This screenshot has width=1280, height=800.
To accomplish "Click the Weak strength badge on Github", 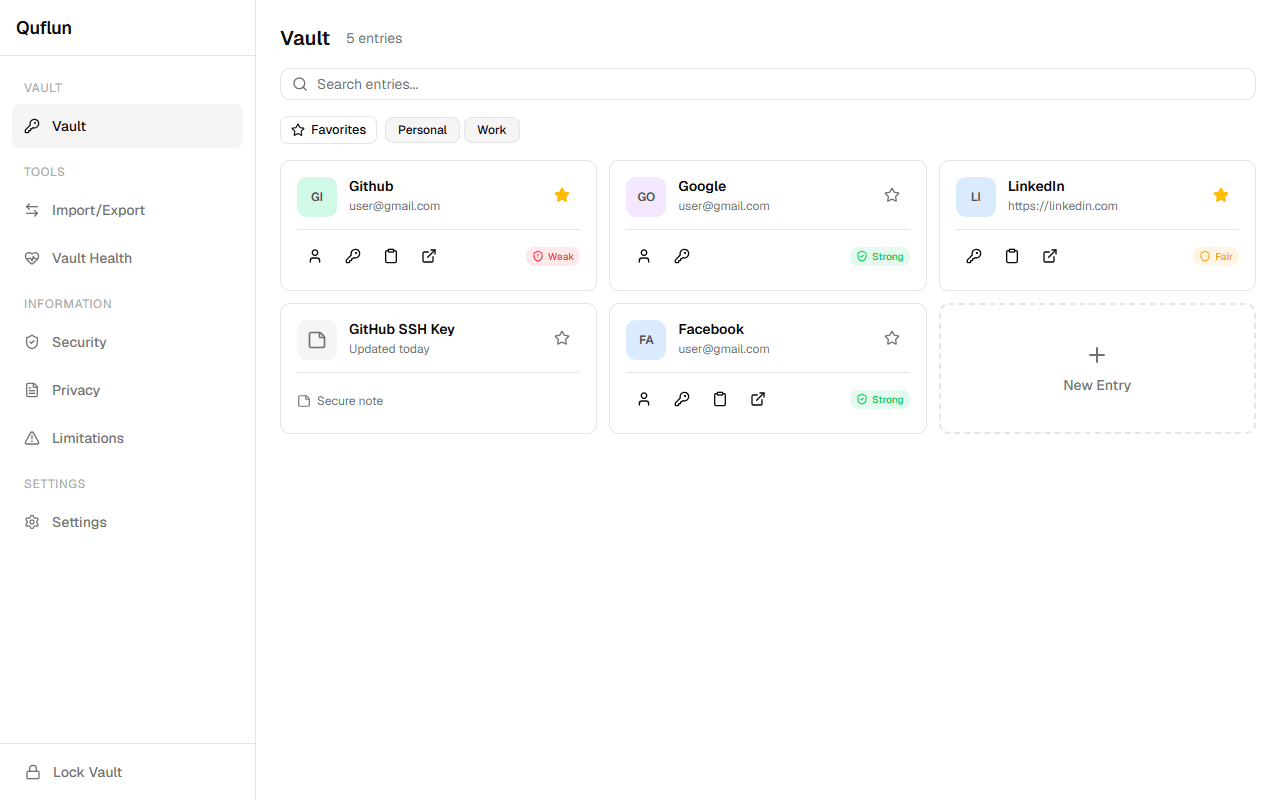I will pyautogui.click(x=553, y=257).
